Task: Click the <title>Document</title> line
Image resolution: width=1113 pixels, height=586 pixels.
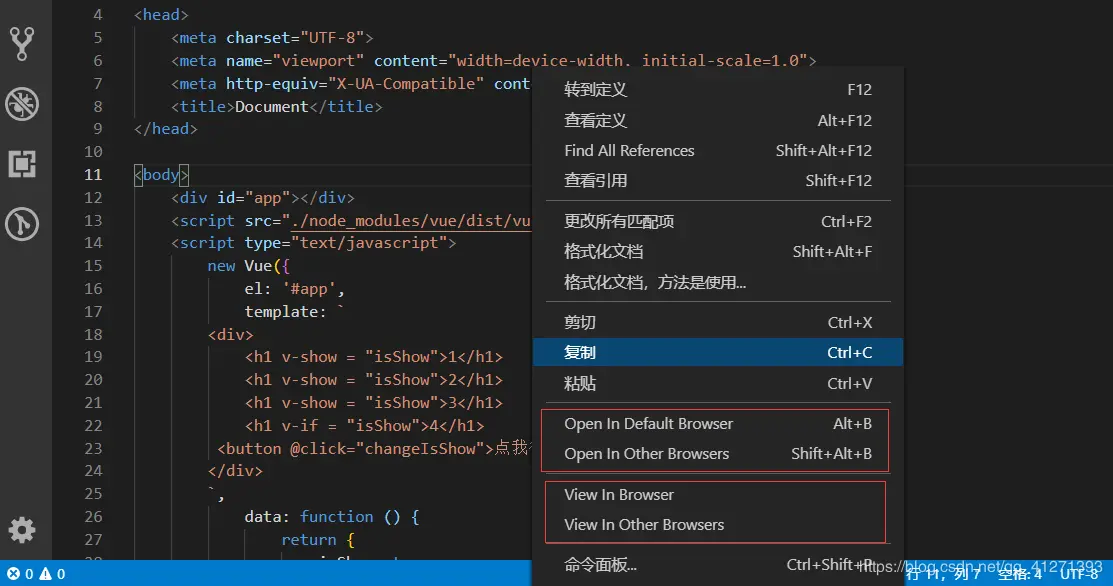Action: 276,106
